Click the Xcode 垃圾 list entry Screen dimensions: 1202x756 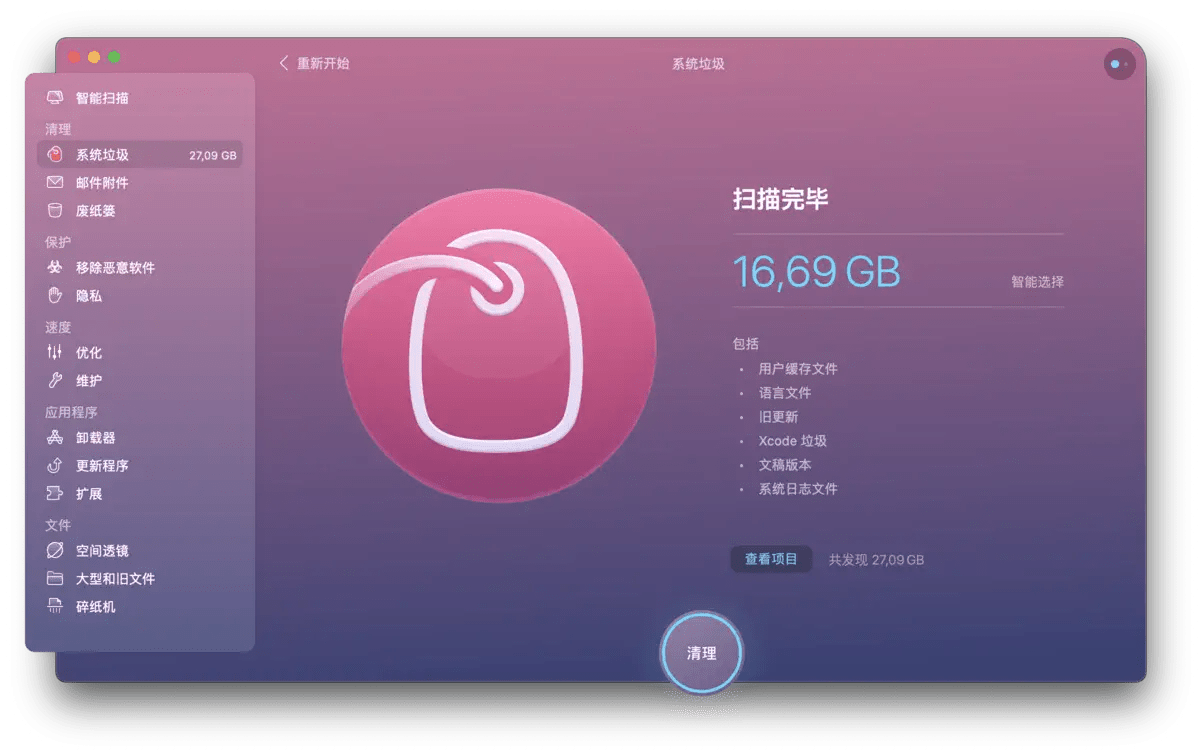pos(792,441)
